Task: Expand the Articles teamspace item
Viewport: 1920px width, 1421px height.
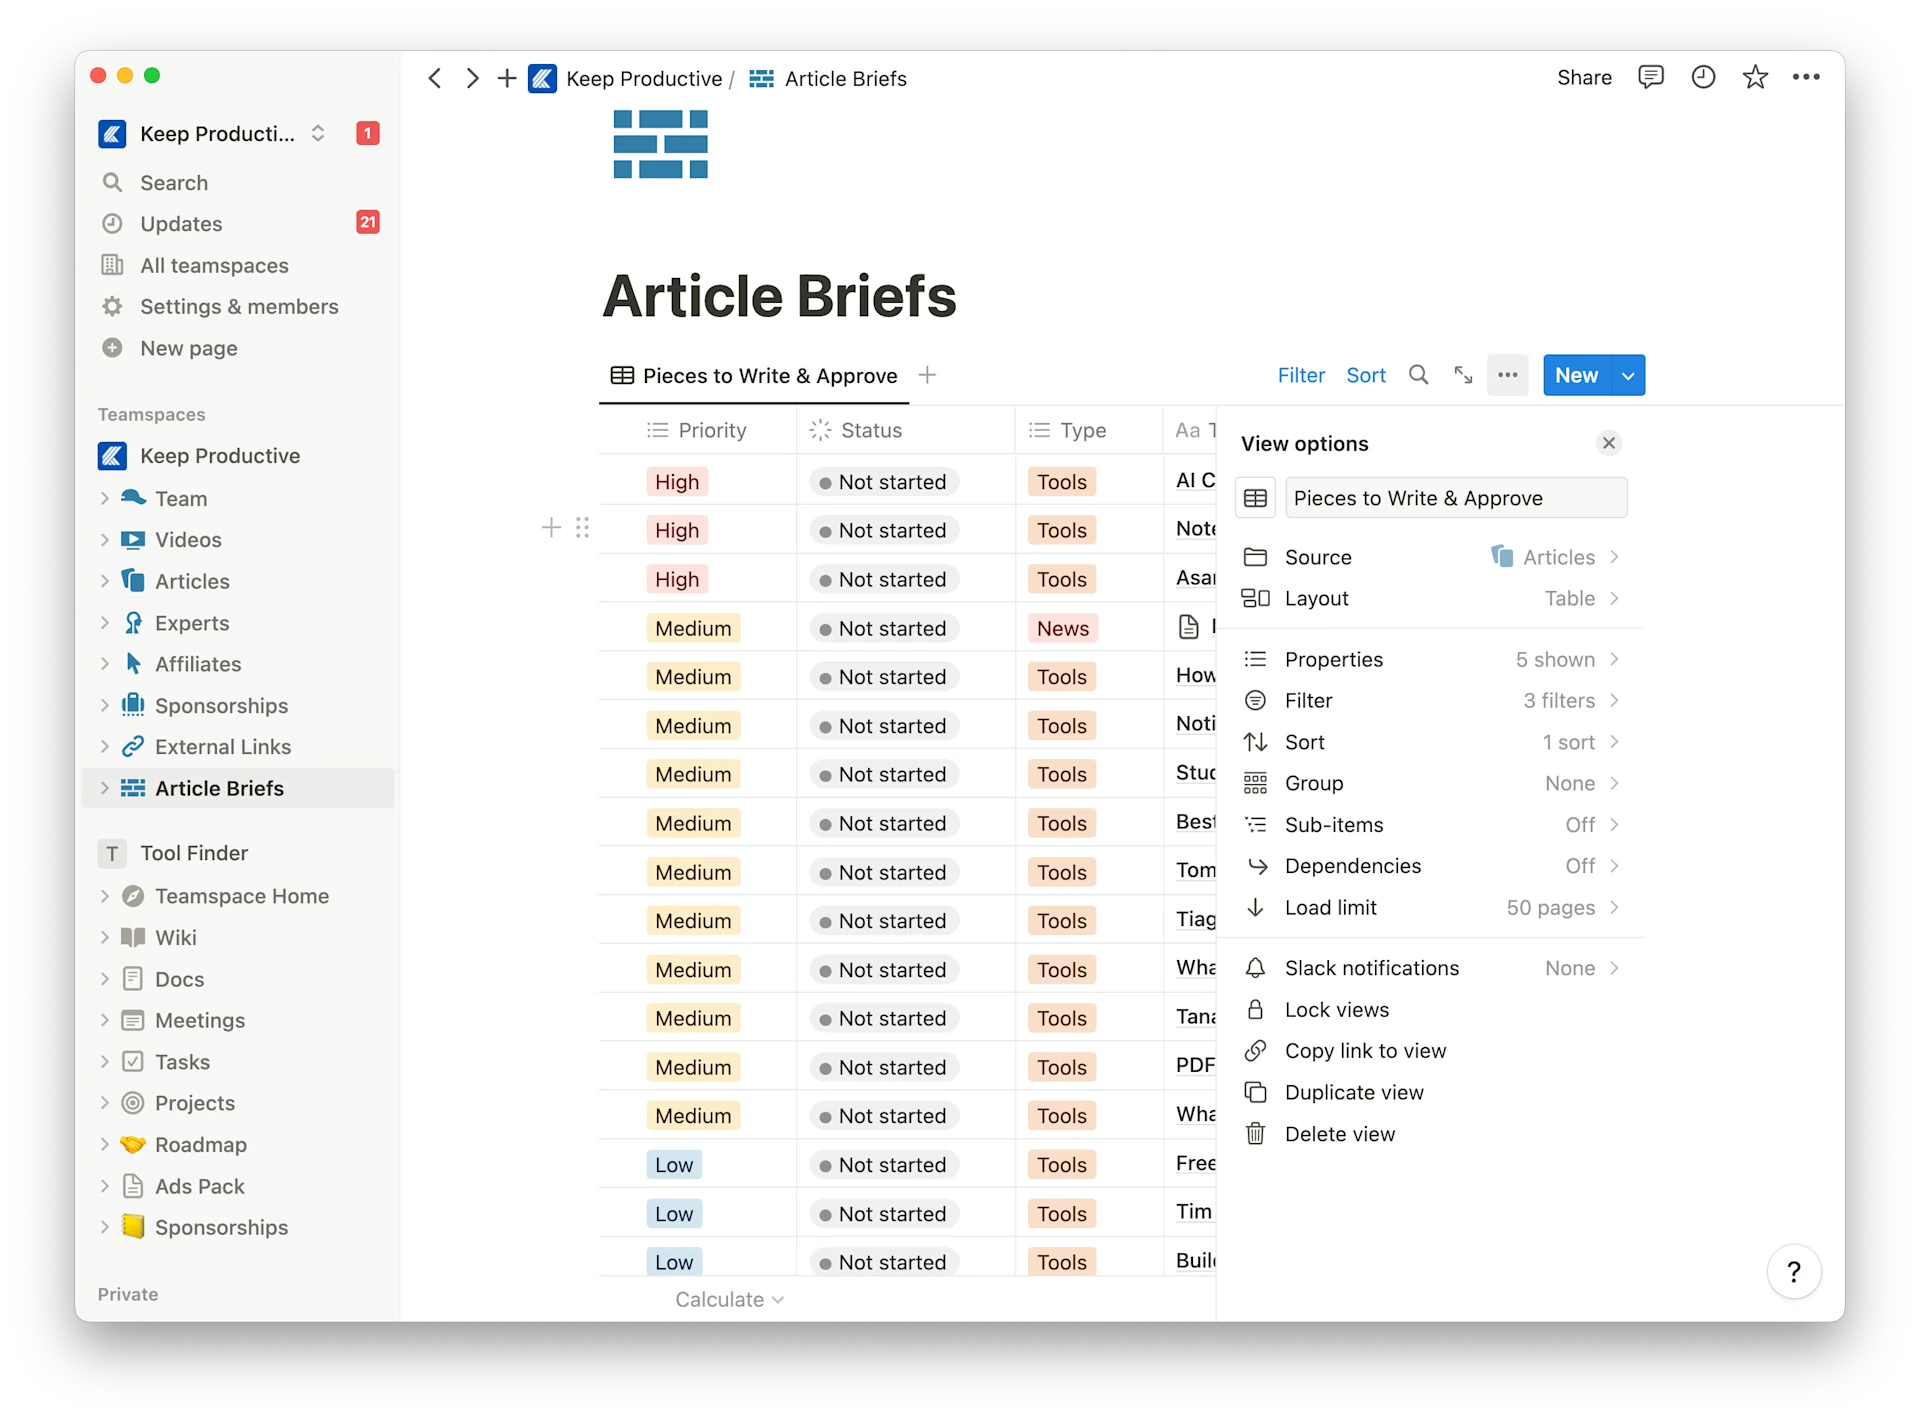Action: point(105,581)
